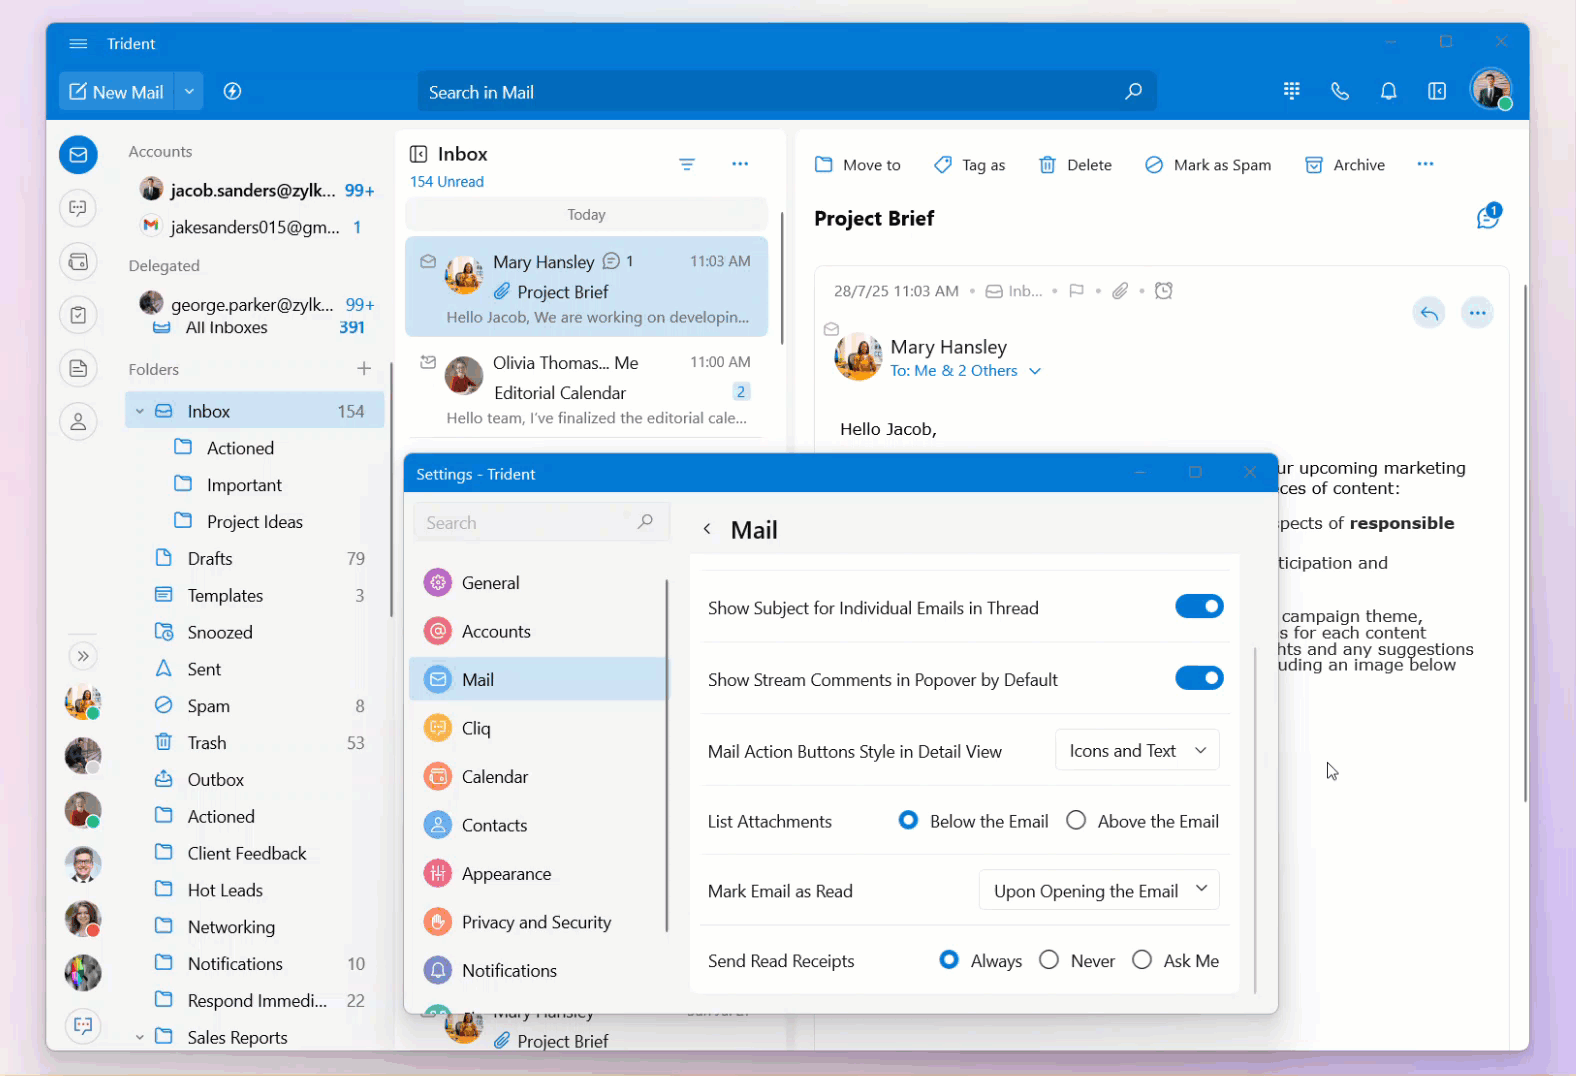The height and width of the screenshot is (1076, 1576).
Task: Click Mark as Spam button
Action: click(x=1208, y=165)
